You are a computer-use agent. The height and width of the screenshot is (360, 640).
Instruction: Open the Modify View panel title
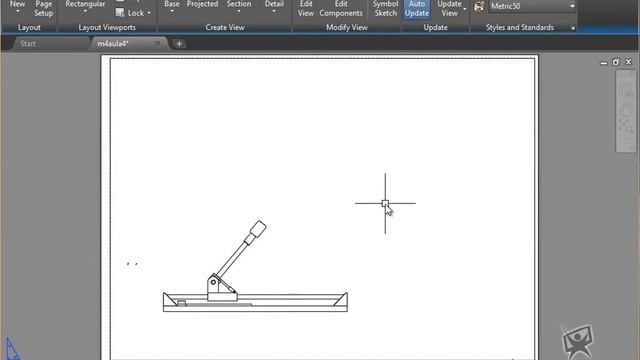click(x=347, y=27)
